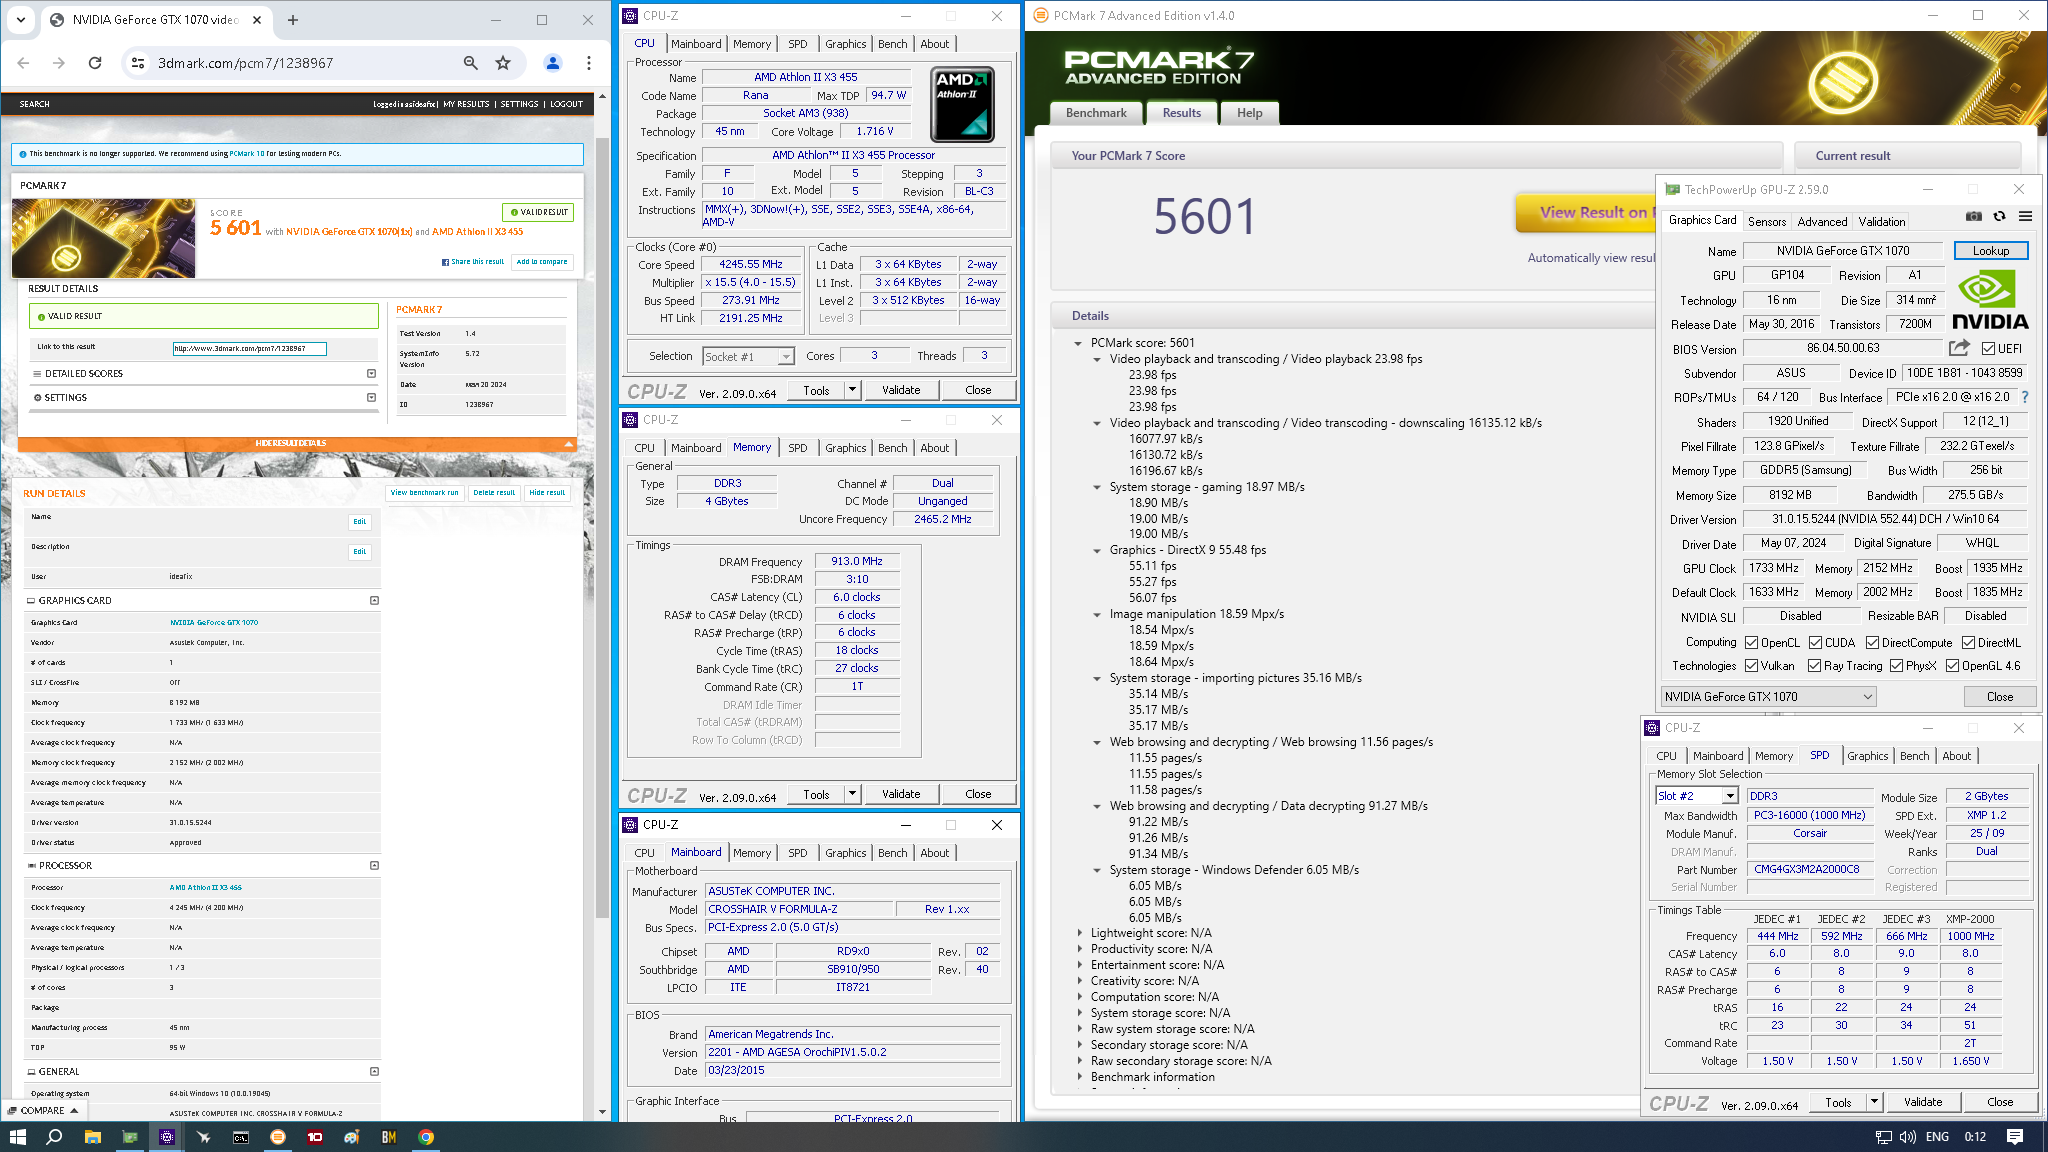
Task: Go back in the Chrome browser
Action: point(23,63)
